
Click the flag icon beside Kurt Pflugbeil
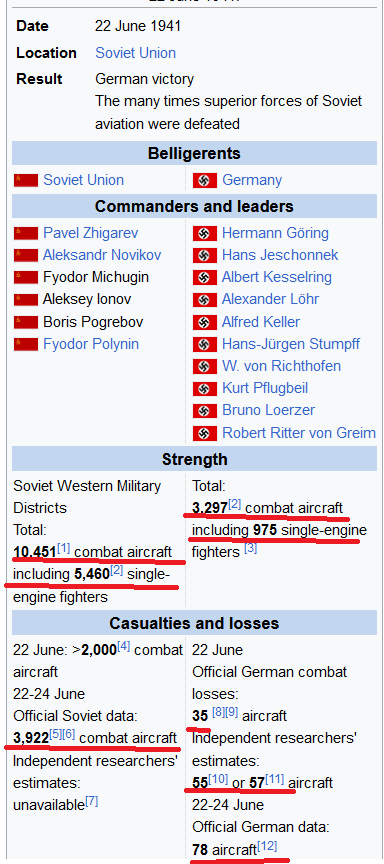(204, 388)
